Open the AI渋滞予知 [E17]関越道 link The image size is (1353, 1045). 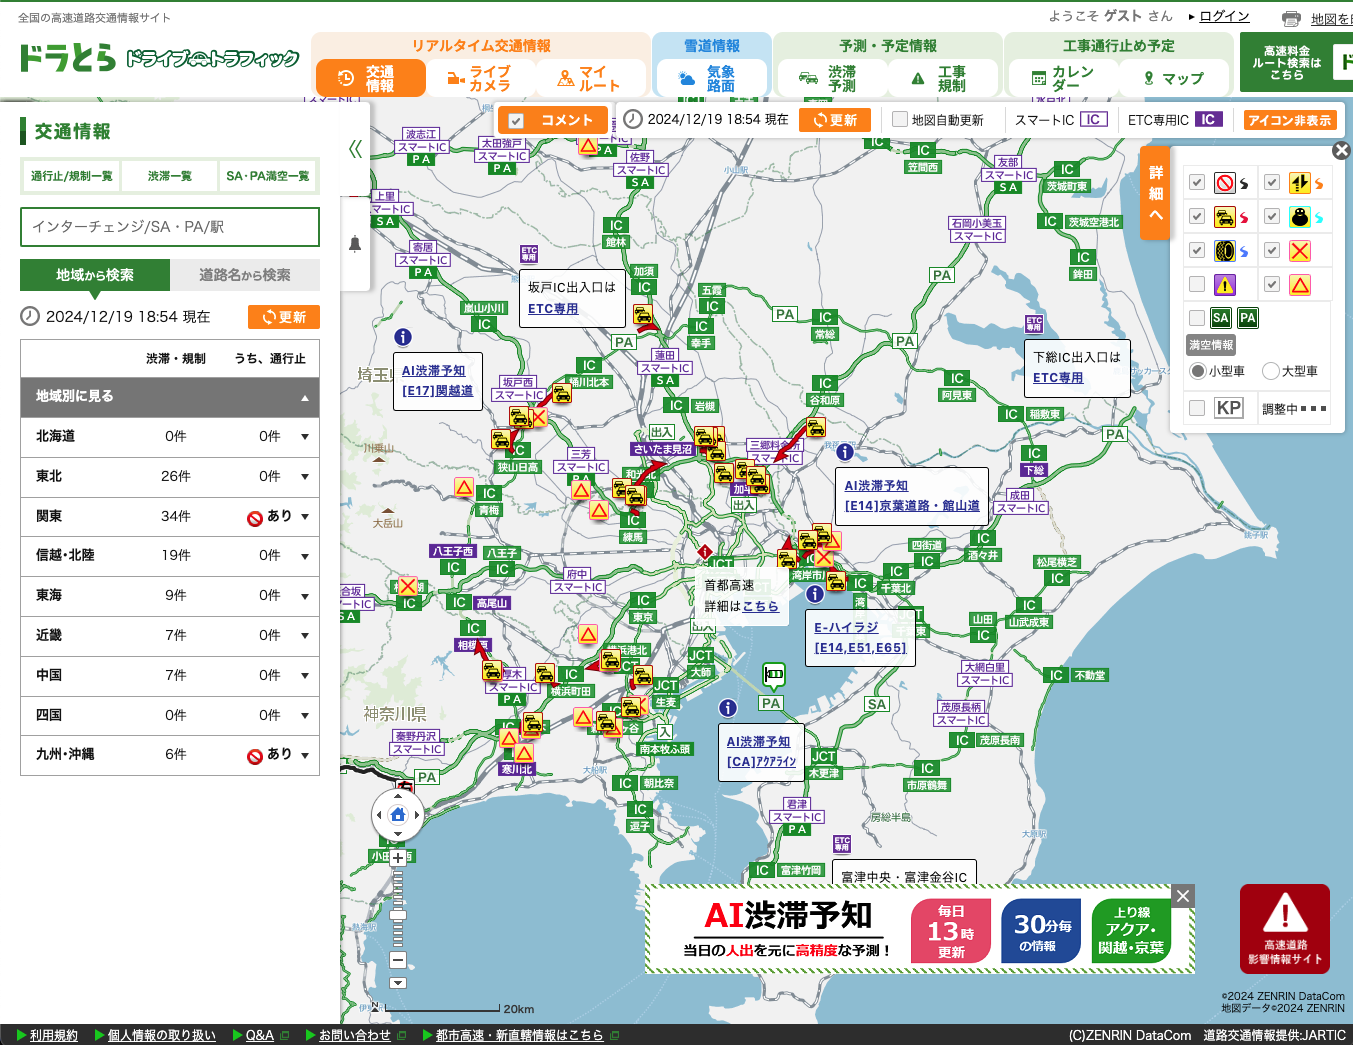(437, 381)
